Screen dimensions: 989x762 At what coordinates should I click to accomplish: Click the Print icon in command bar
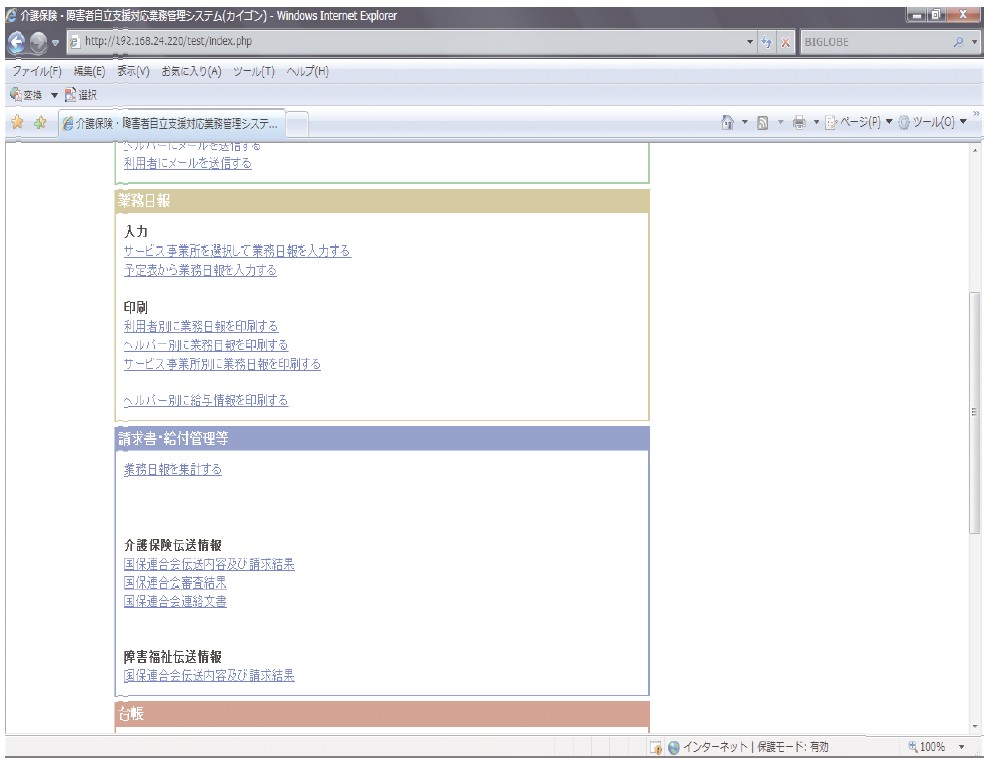[x=799, y=122]
